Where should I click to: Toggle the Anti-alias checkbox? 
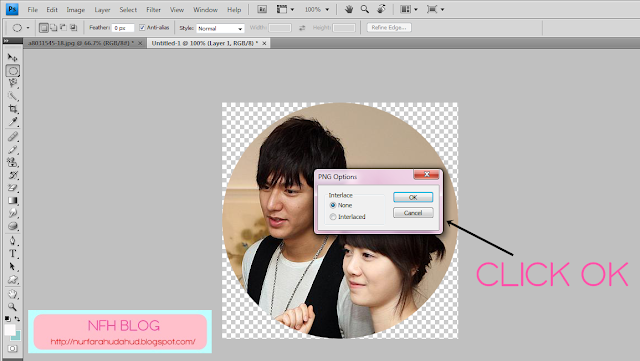[142, 27]
